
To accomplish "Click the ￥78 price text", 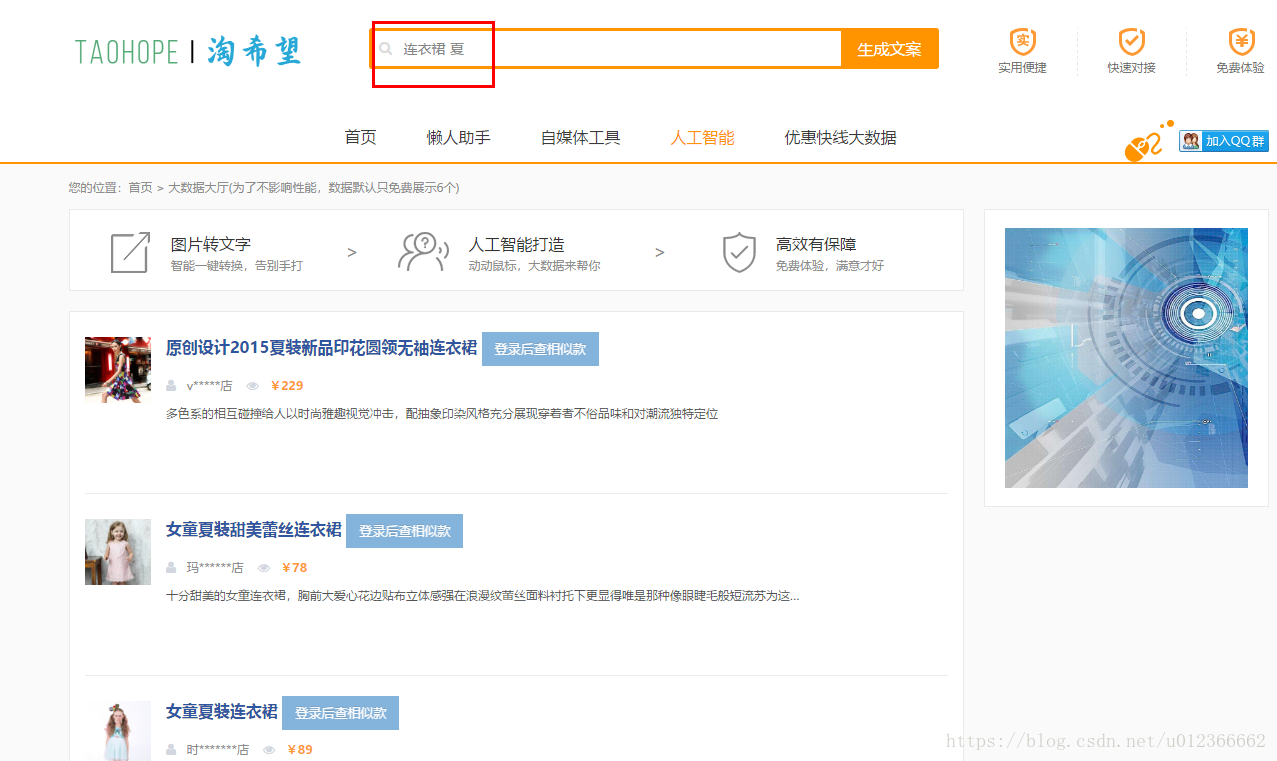I will coord(295,567).
